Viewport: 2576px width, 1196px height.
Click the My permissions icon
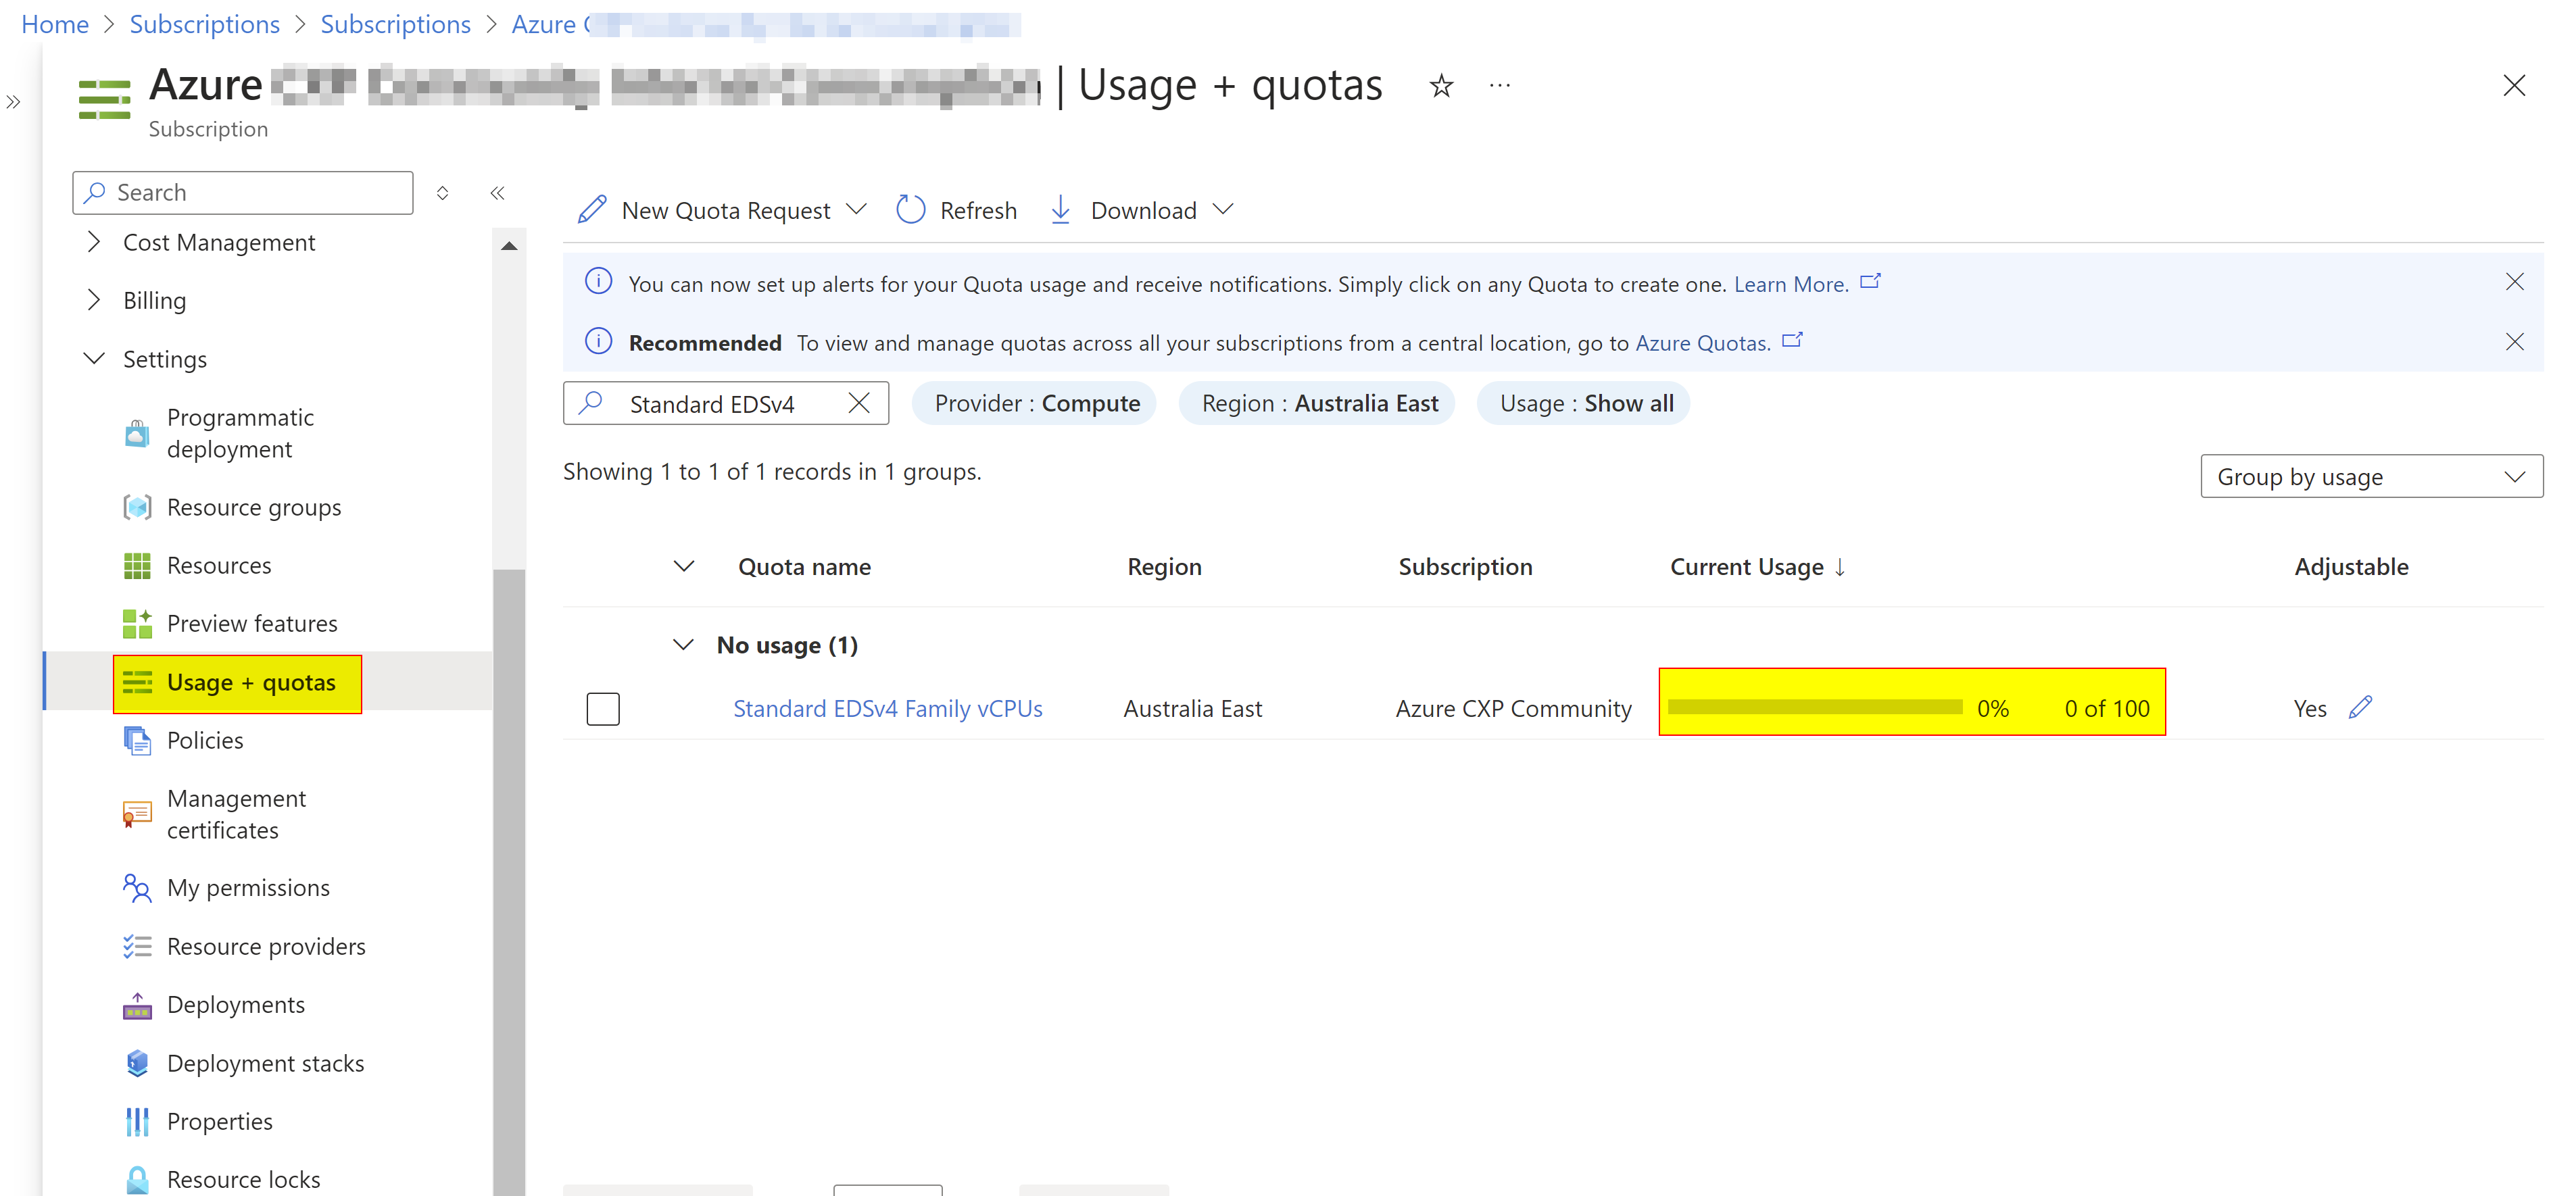coord(137,887)
